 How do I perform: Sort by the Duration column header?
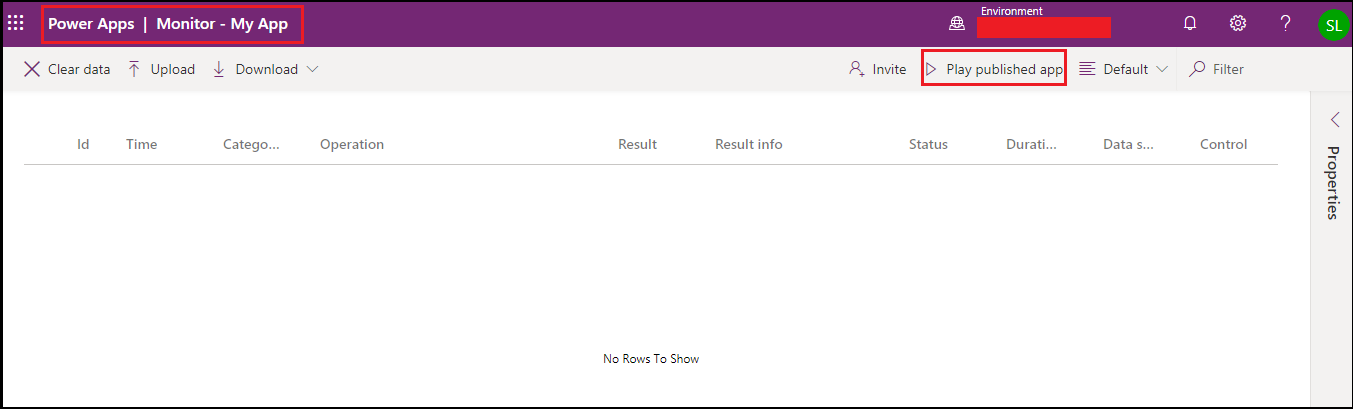pyautogui.click(x=1031, y=144)
